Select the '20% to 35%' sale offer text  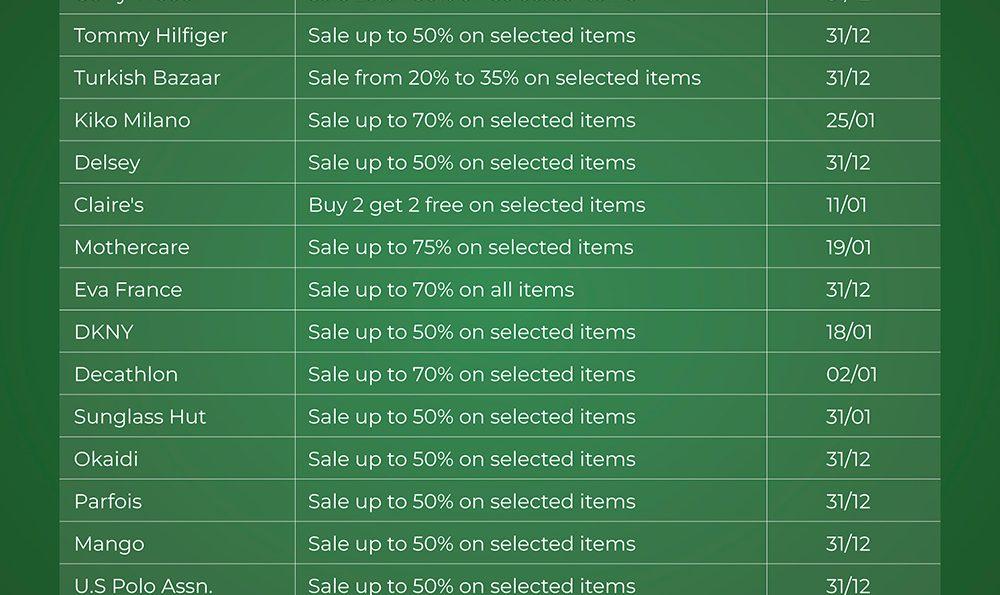click(x=504, y=78)
